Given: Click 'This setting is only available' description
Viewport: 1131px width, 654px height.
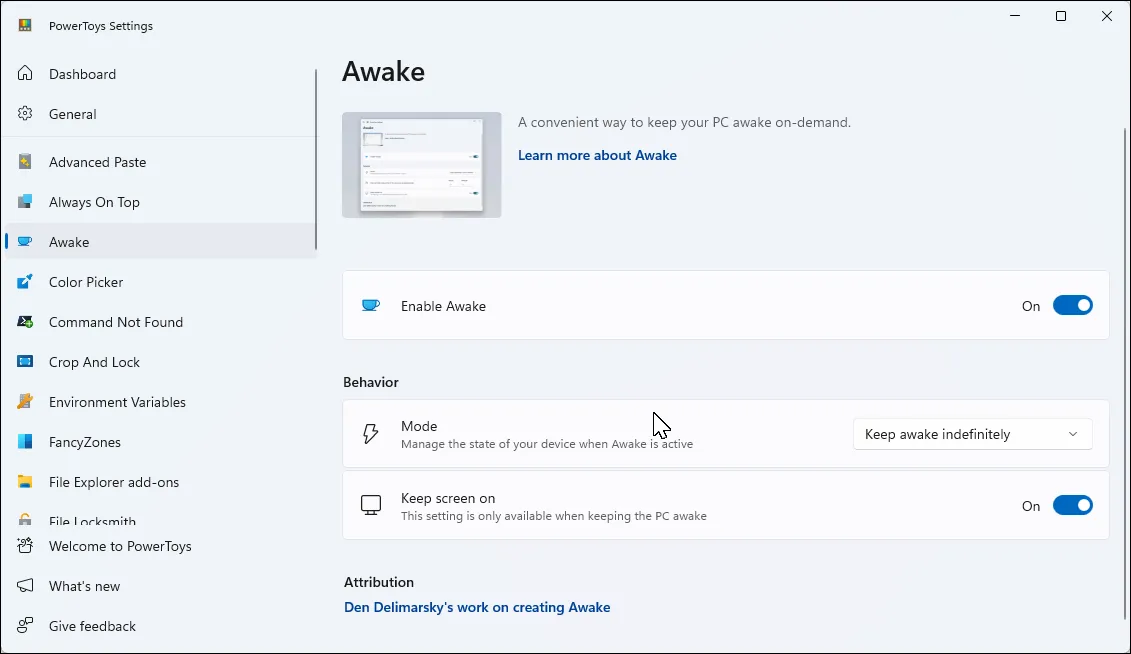Looking at the screenshot, I should point(554,516).
